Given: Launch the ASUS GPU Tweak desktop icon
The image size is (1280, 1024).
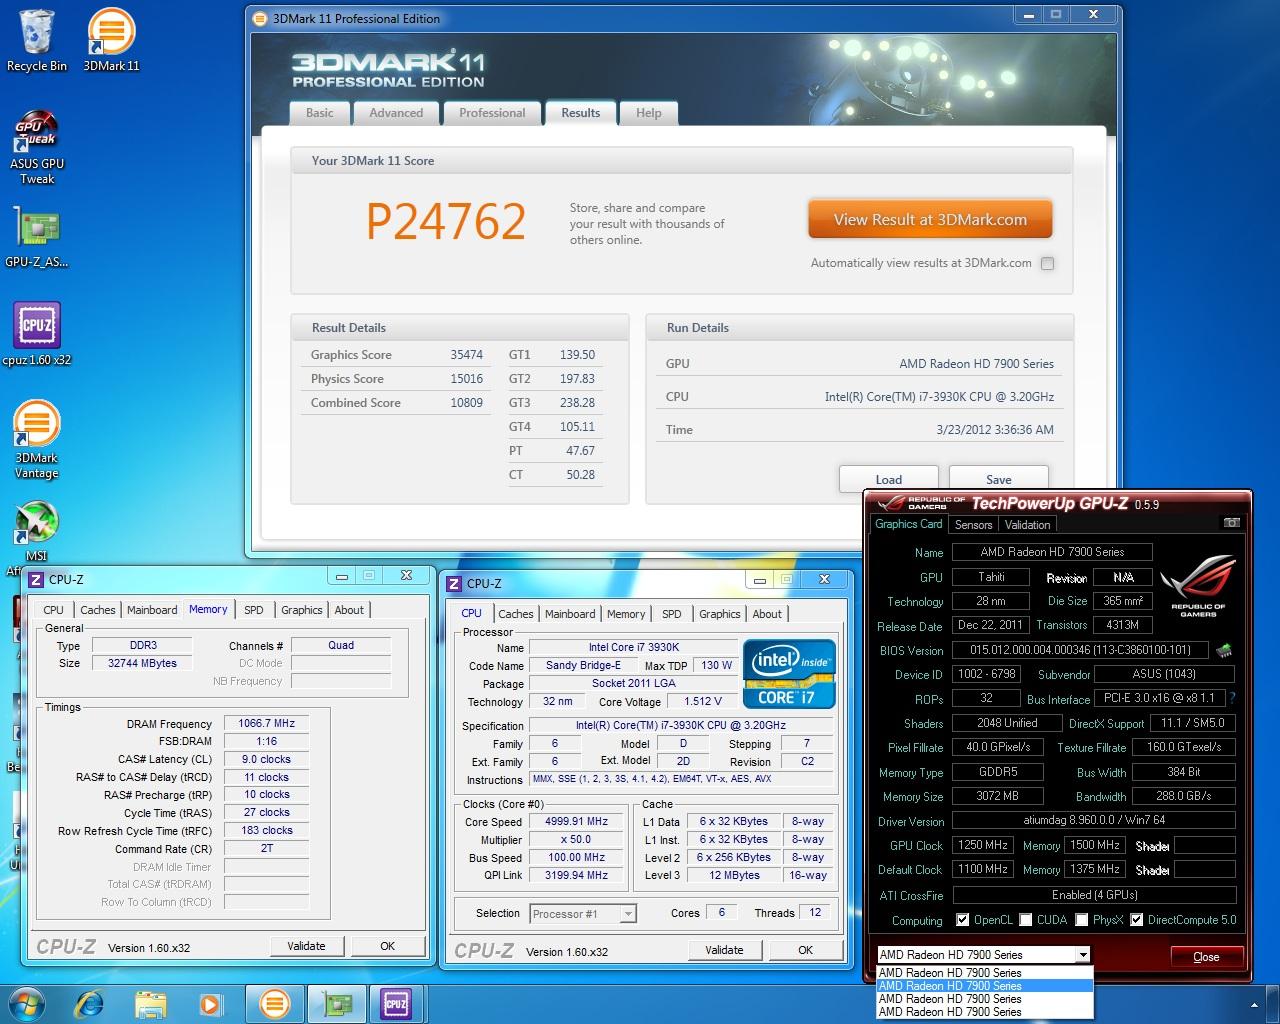Looking at the screenshot, I should pyautogui.click(x=37, y=147).
